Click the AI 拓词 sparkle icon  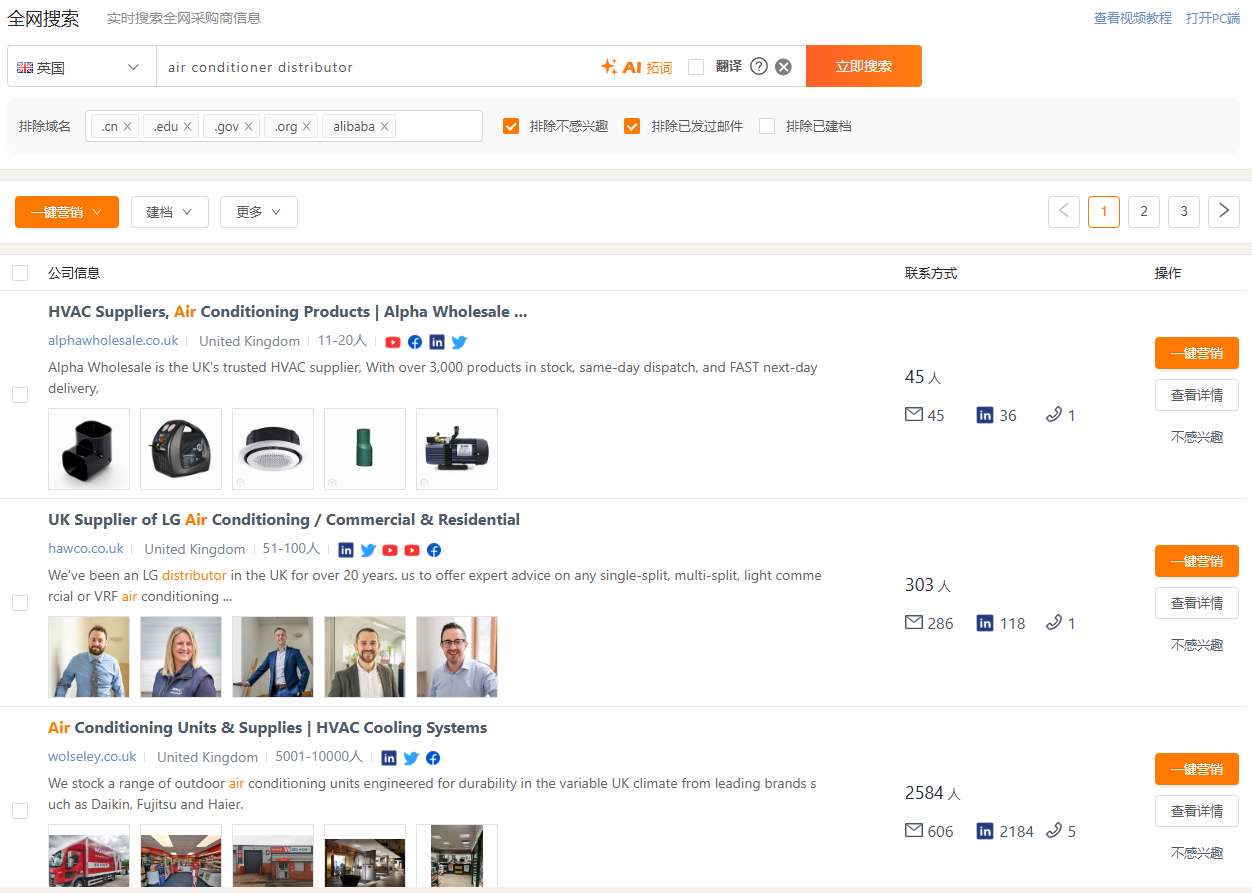click(608, 66)
